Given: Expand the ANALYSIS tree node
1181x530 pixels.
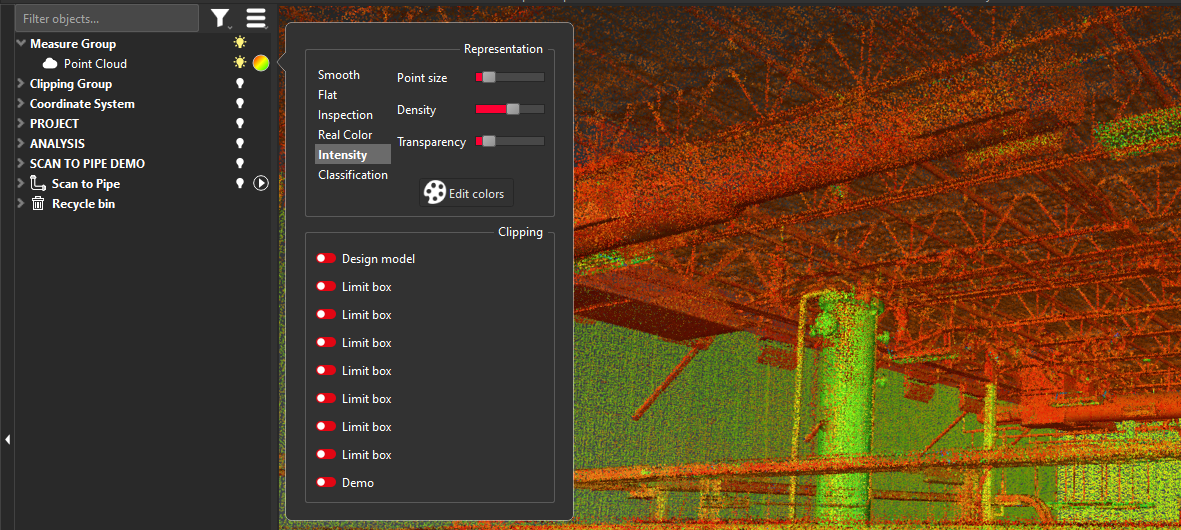Looking at the screenshot, I should [x=21, y=144].
